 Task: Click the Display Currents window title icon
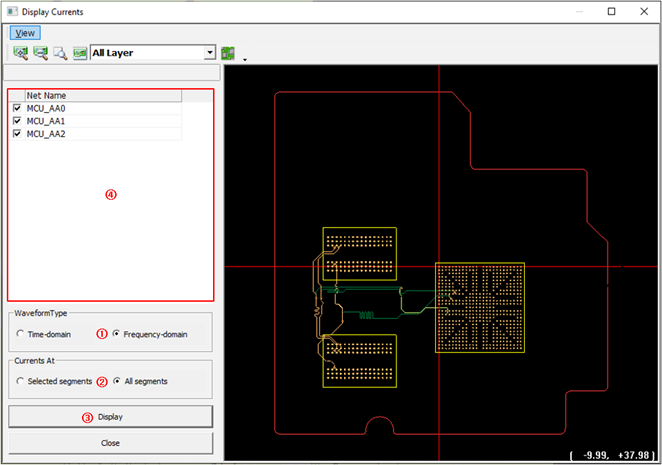coord(11,12)
